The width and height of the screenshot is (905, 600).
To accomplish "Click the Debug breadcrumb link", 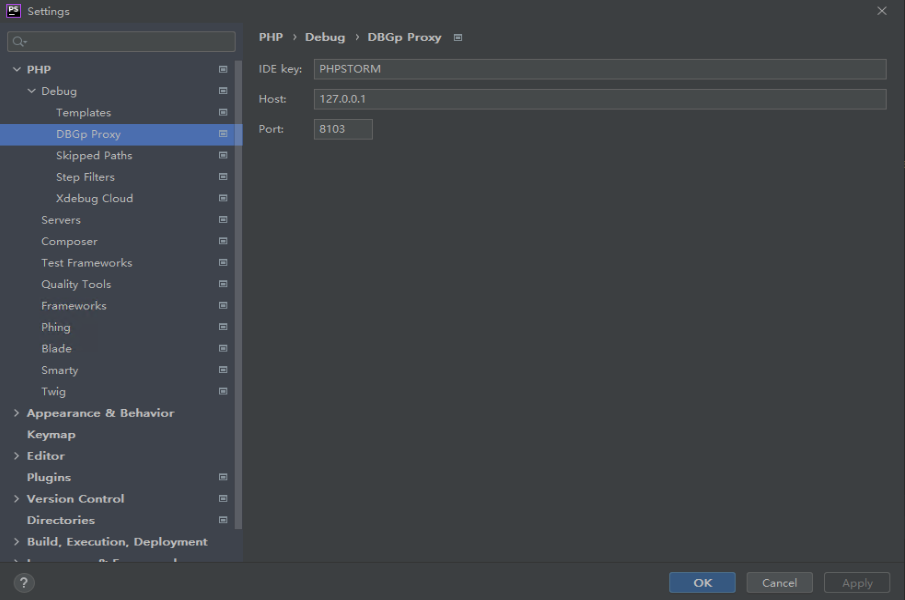I will 325,37.
